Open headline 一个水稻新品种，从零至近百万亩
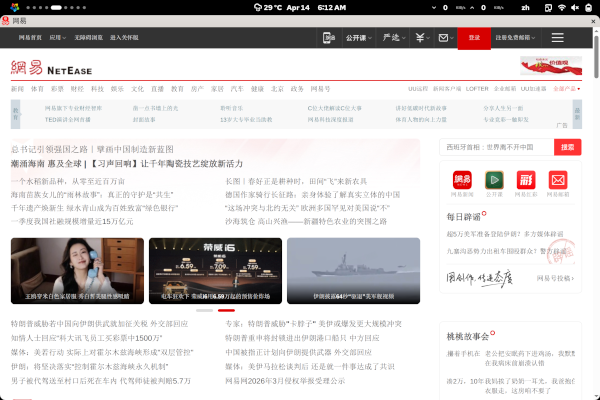600x400 pixels. click(x=68, y=181)
